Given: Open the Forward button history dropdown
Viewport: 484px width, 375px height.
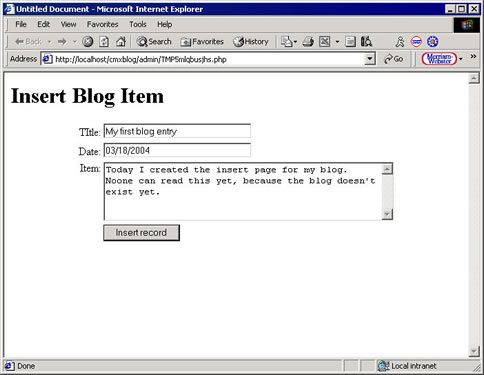Looking at the screenshot, I should click(75, 42).
